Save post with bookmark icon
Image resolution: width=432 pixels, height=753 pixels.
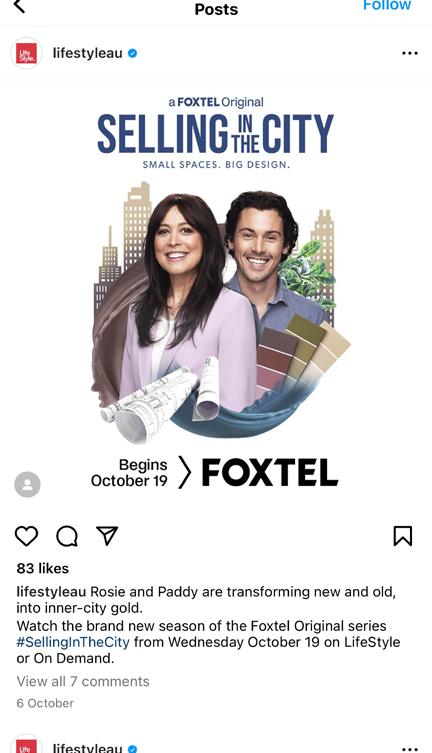click(403, 536)
